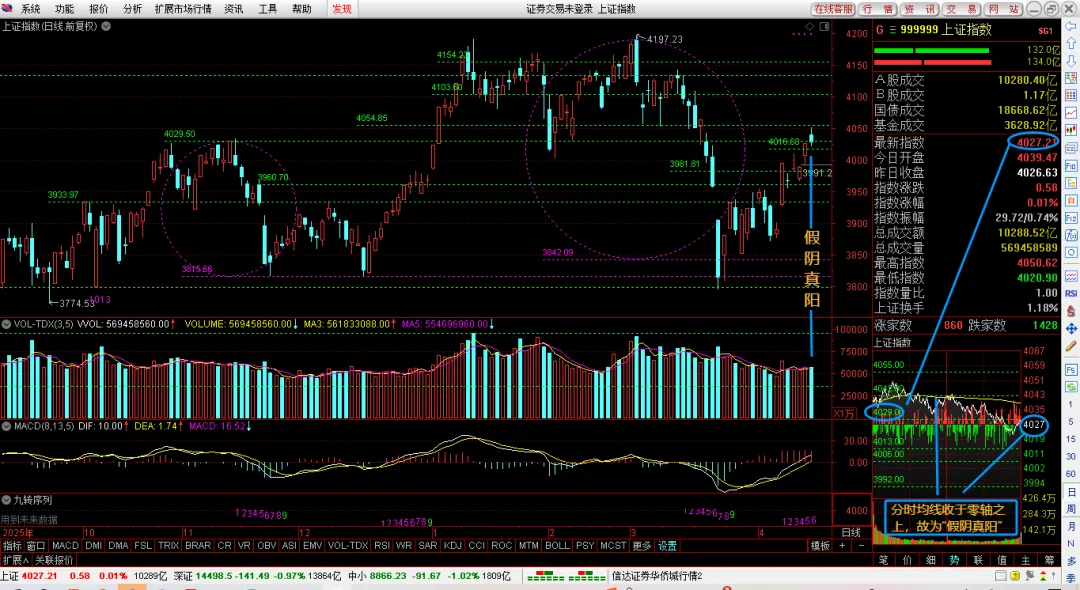Select the 日 daily period in the right toolbar
Image resolution: width=1080 pixels, height=590 pixels.
[x=1071, y=492]
